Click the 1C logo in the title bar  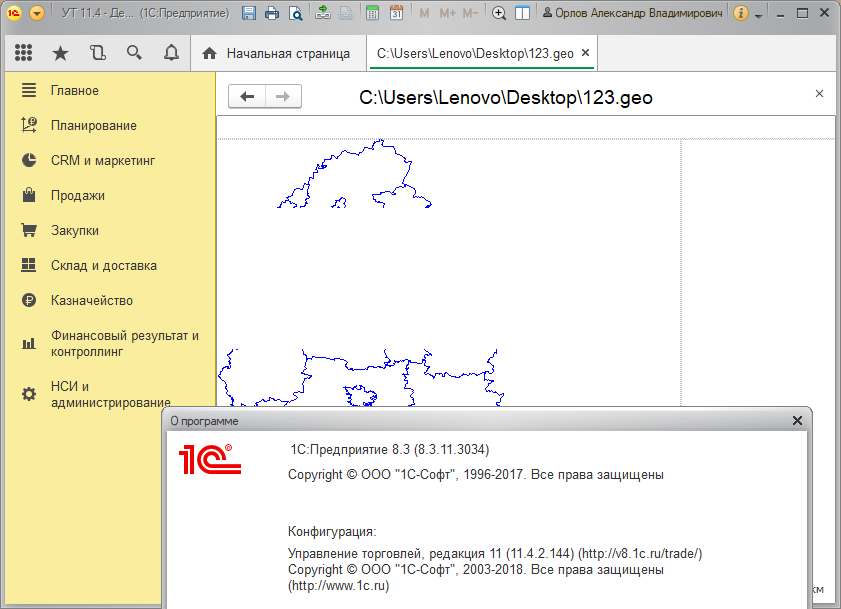point(13,13)
